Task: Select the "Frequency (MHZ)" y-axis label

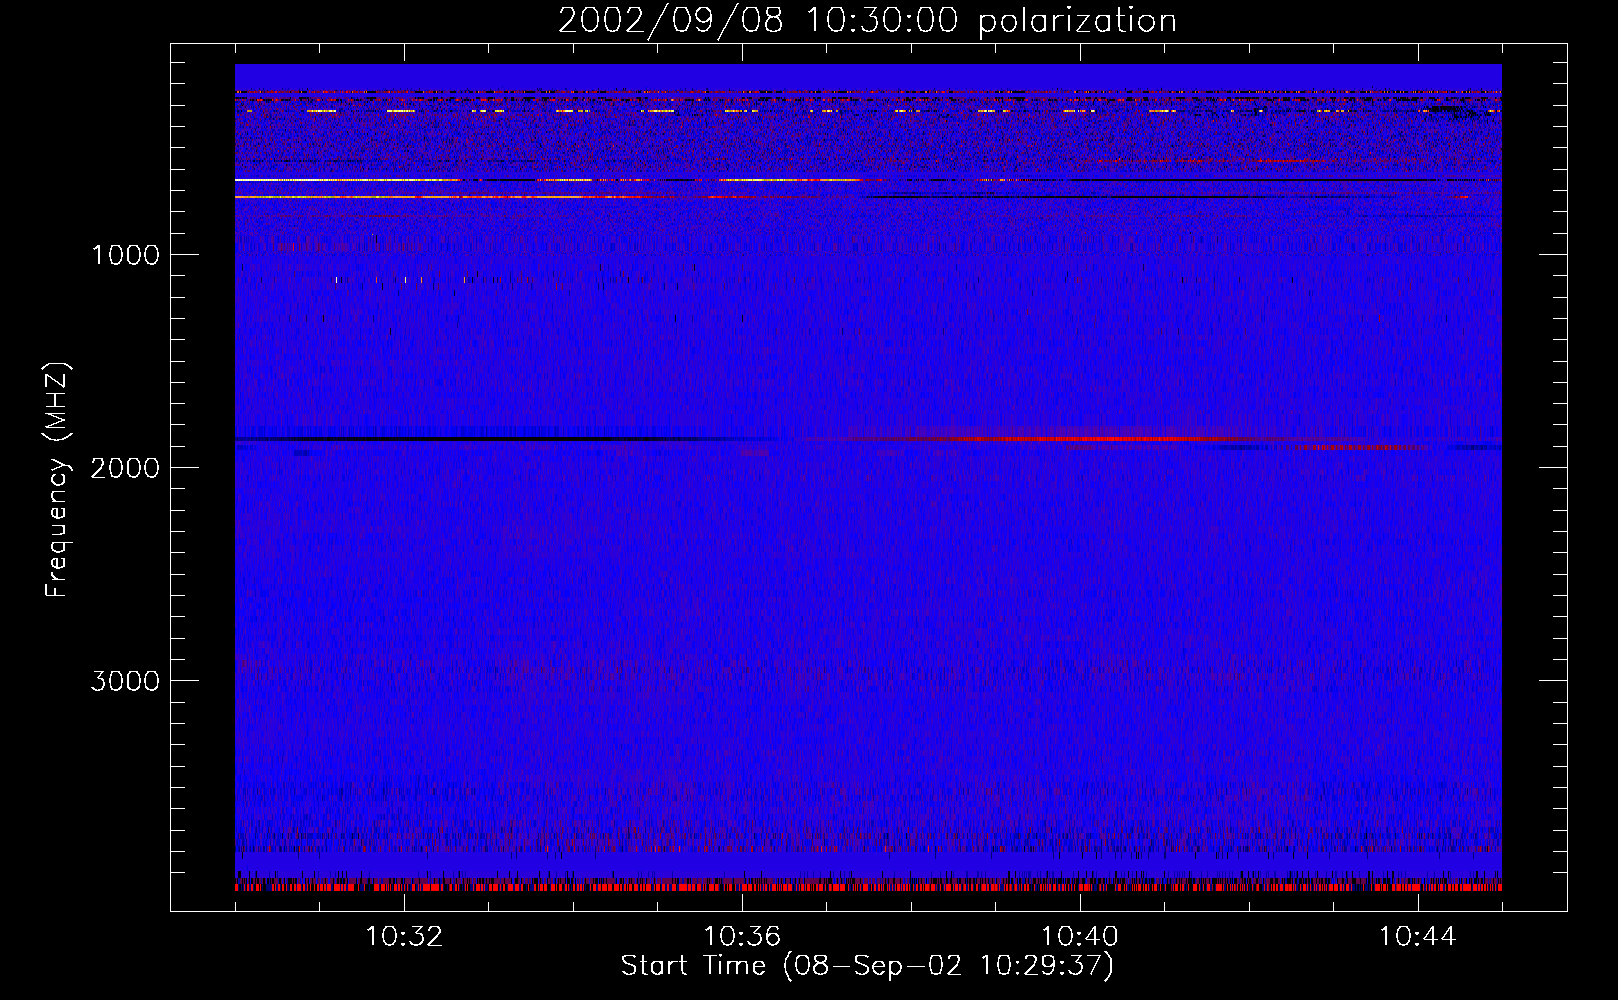Action: (57, 480)
